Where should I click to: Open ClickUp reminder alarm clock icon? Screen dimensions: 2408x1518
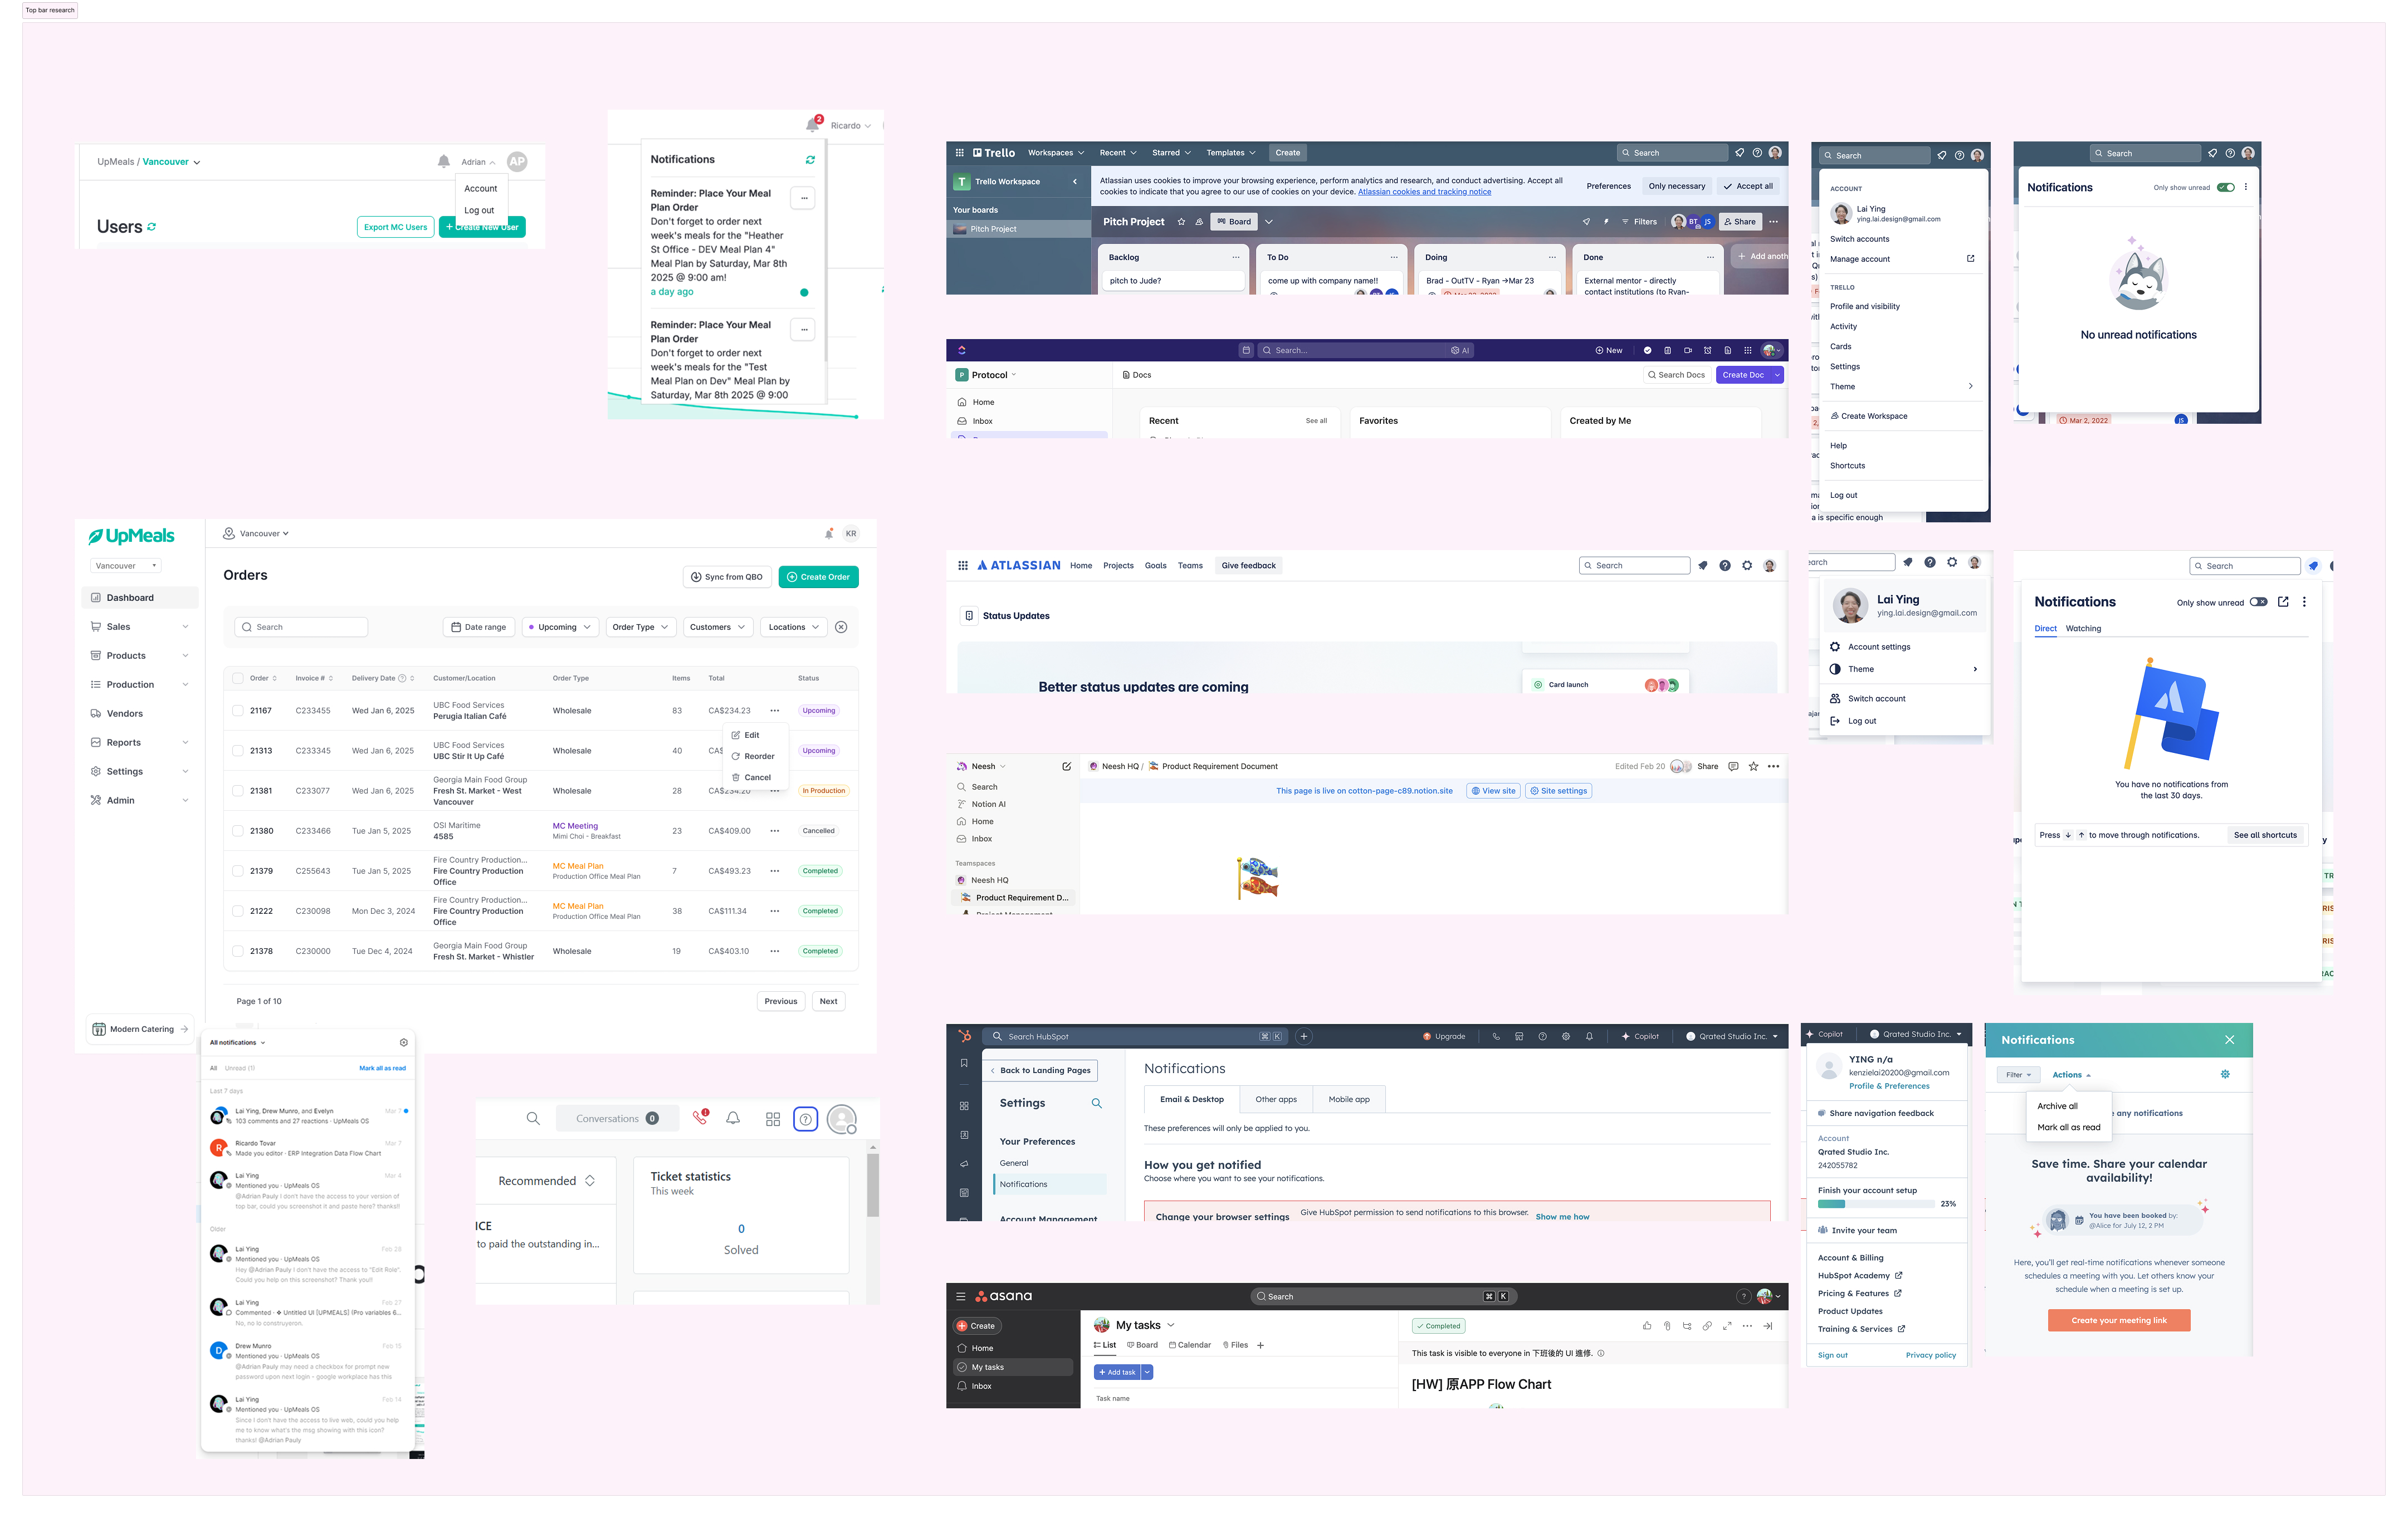[1708, 350]
